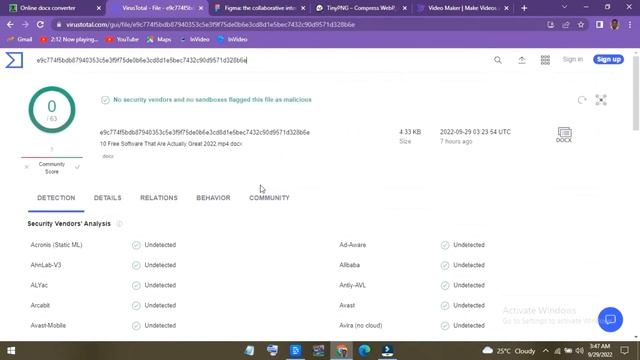The height and width of the screenshot is (360, 640).
Task: Click the browser address bar
Action: point(302,24)
